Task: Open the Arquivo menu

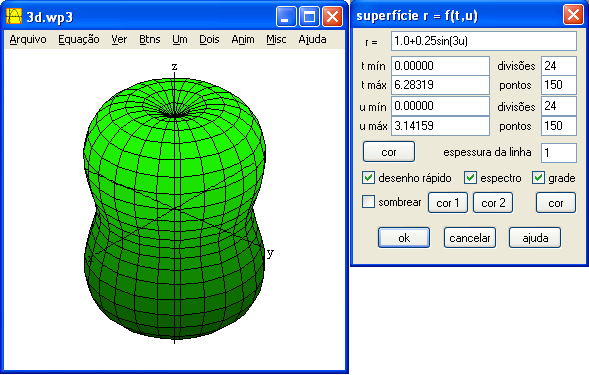Action: tap(28, 39)
